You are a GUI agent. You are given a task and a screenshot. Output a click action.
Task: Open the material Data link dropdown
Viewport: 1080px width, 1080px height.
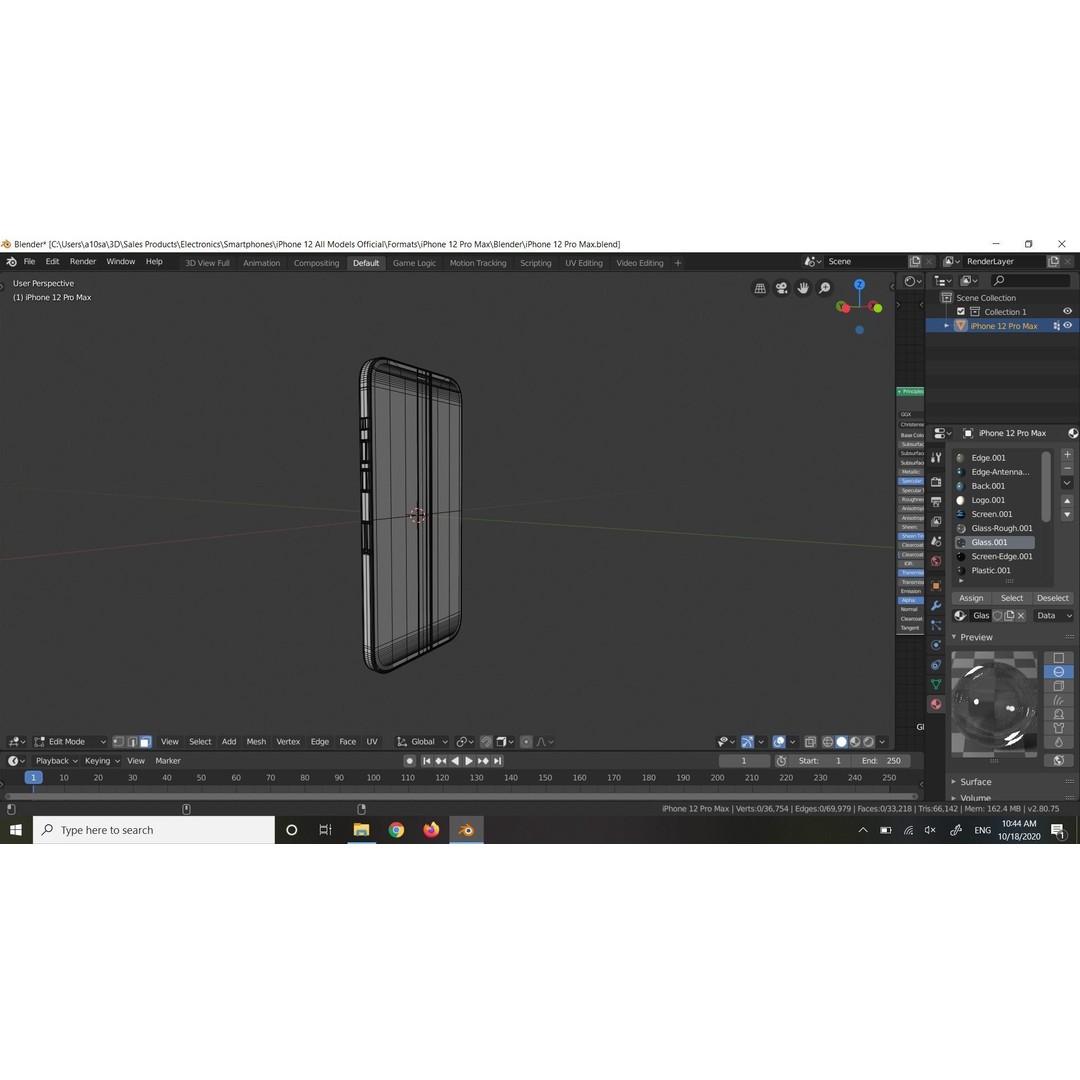(x=1053, y=616)
